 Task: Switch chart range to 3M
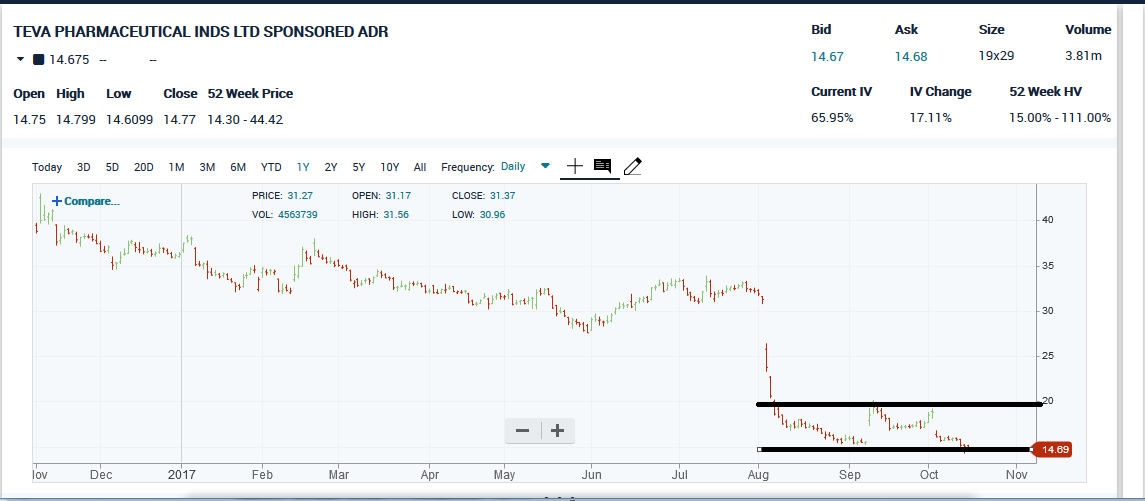coord(207,167)
